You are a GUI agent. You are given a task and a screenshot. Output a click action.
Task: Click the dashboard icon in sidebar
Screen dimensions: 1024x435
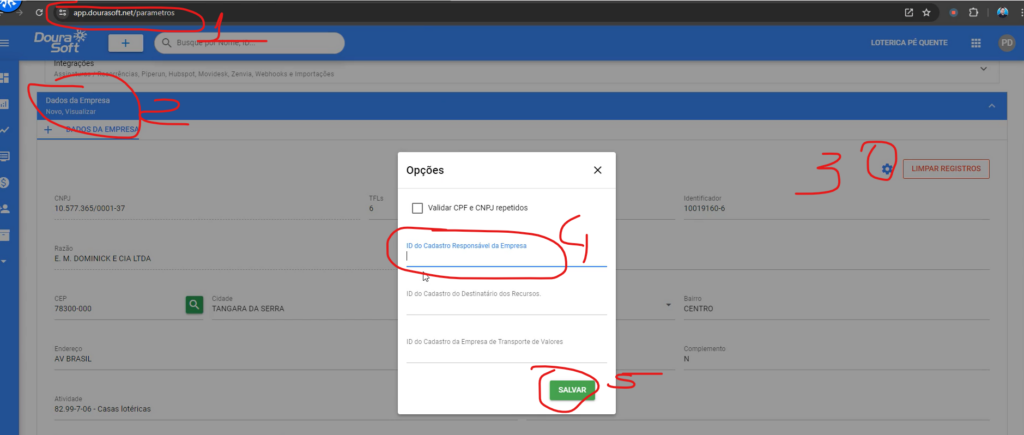(5, 77)
